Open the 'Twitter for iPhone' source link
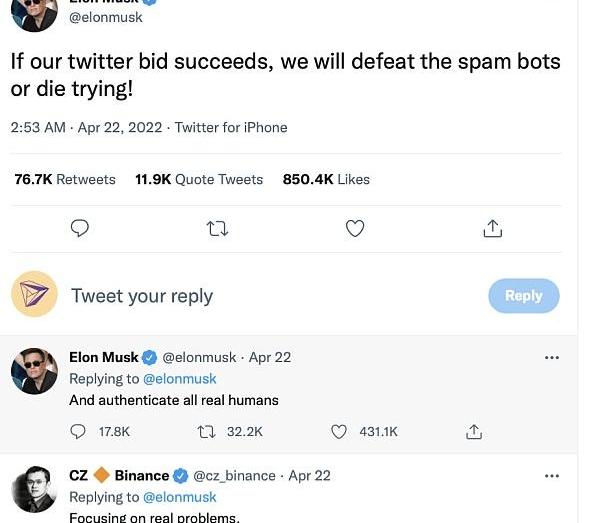This screenshot has height=523, width=600. tap(231, 128)
